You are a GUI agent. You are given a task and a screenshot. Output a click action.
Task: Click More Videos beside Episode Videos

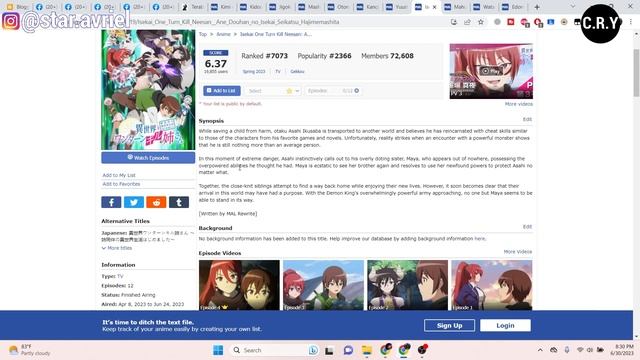click(x=518, y=252)
